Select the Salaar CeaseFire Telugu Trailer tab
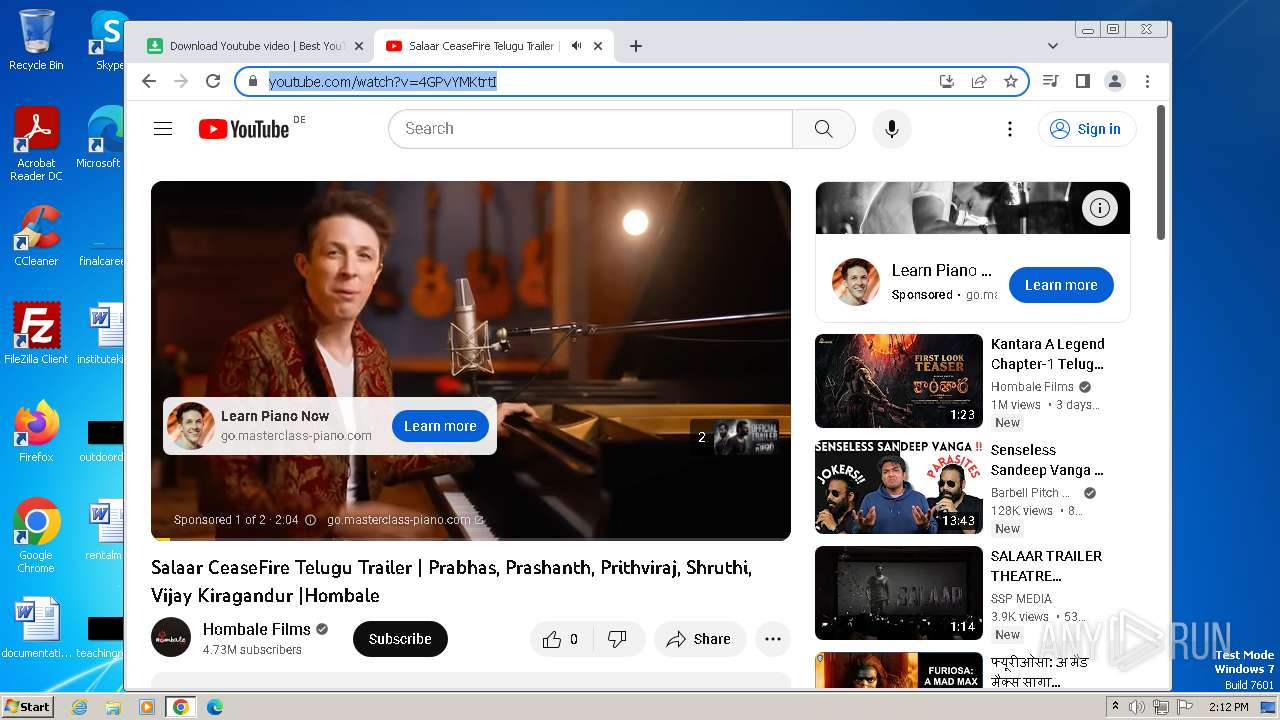The image size is (1280, 720). point(481,46)
